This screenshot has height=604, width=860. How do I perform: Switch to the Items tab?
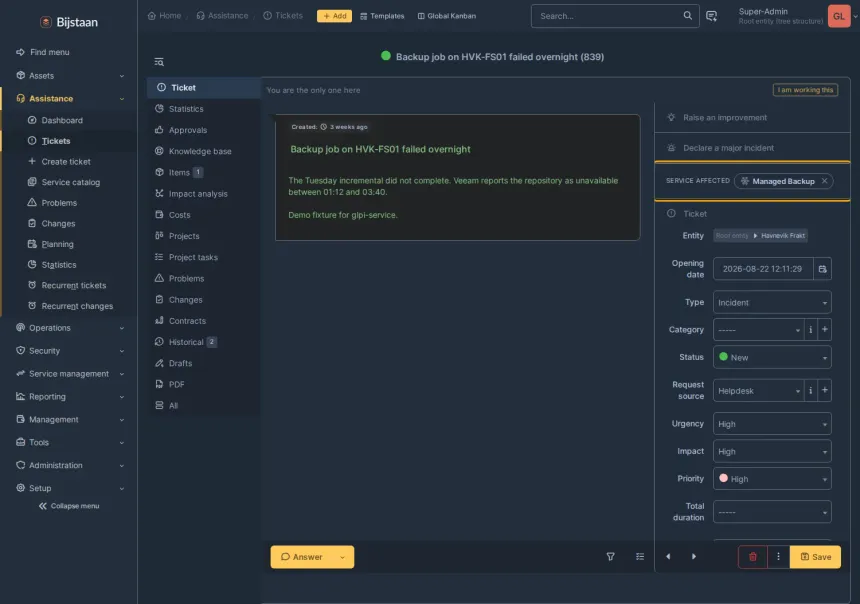[203, 172]
